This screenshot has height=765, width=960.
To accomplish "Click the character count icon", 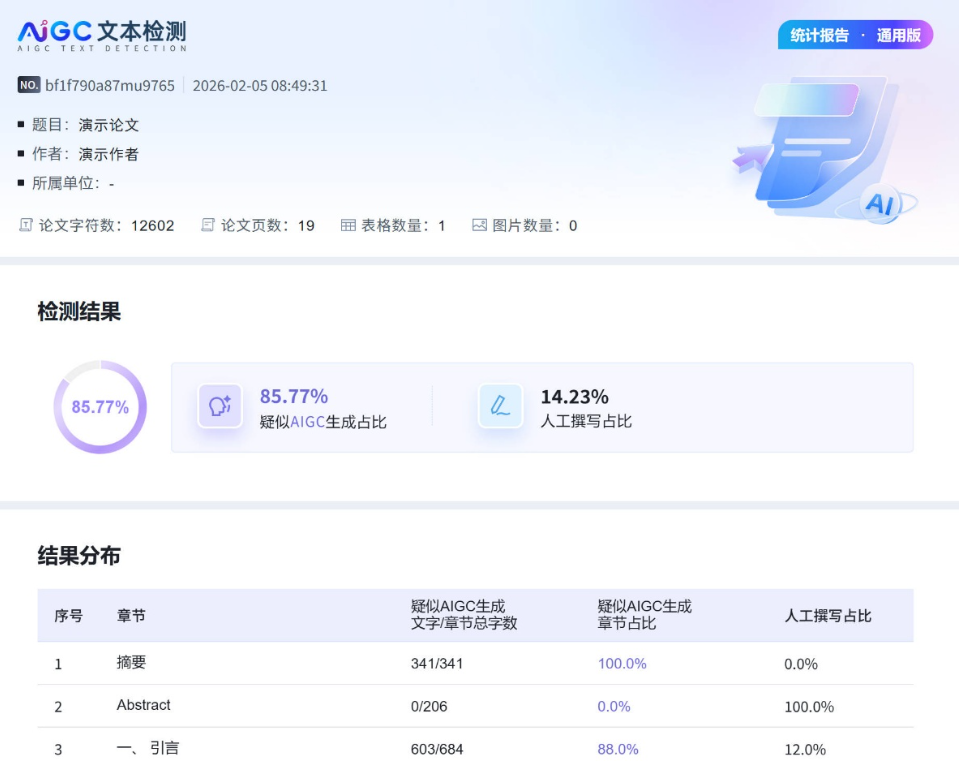I will (26, 225).
